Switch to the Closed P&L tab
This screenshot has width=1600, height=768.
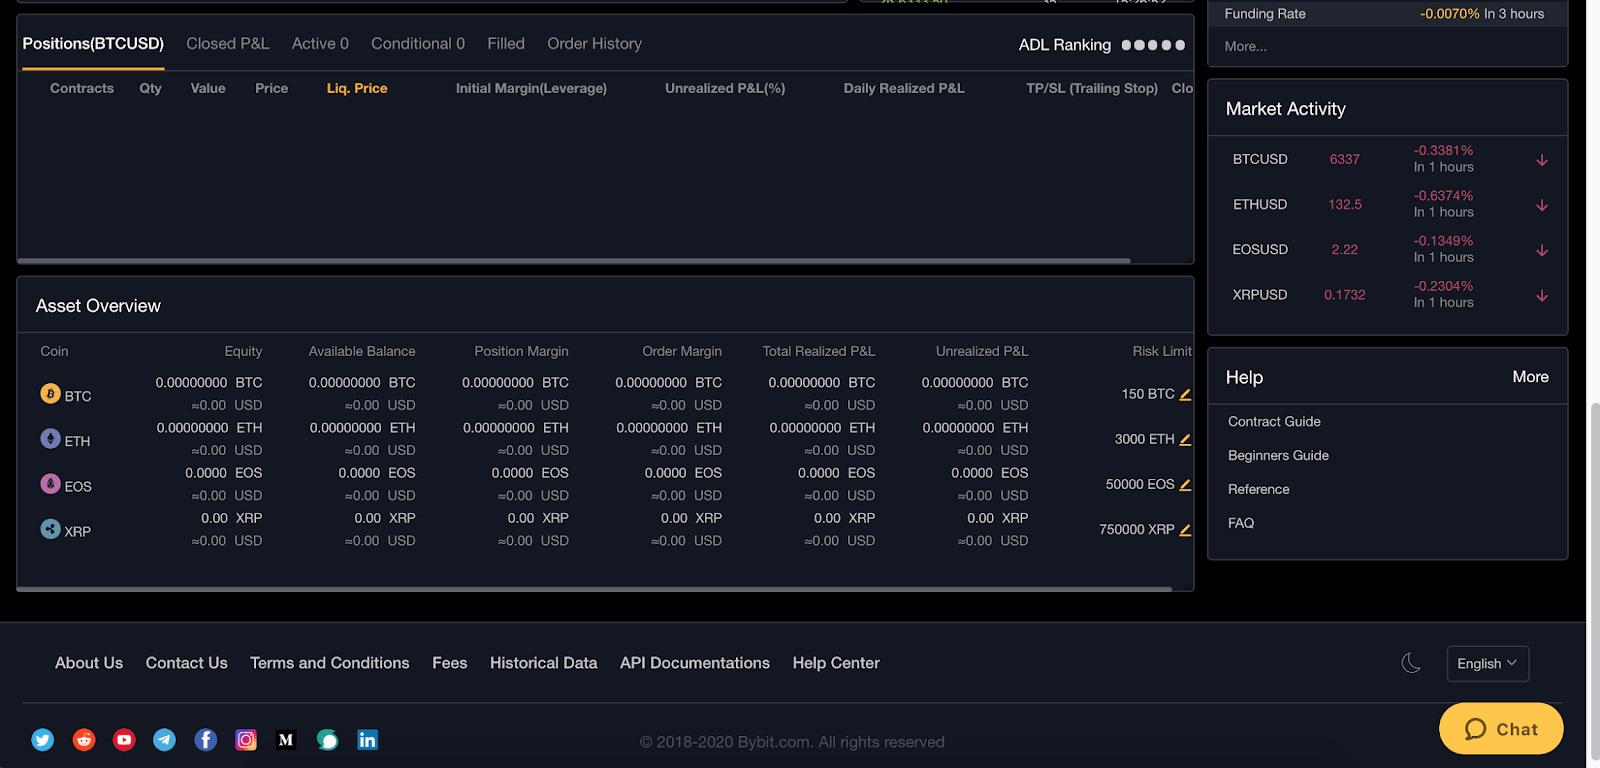coord(228,44)
